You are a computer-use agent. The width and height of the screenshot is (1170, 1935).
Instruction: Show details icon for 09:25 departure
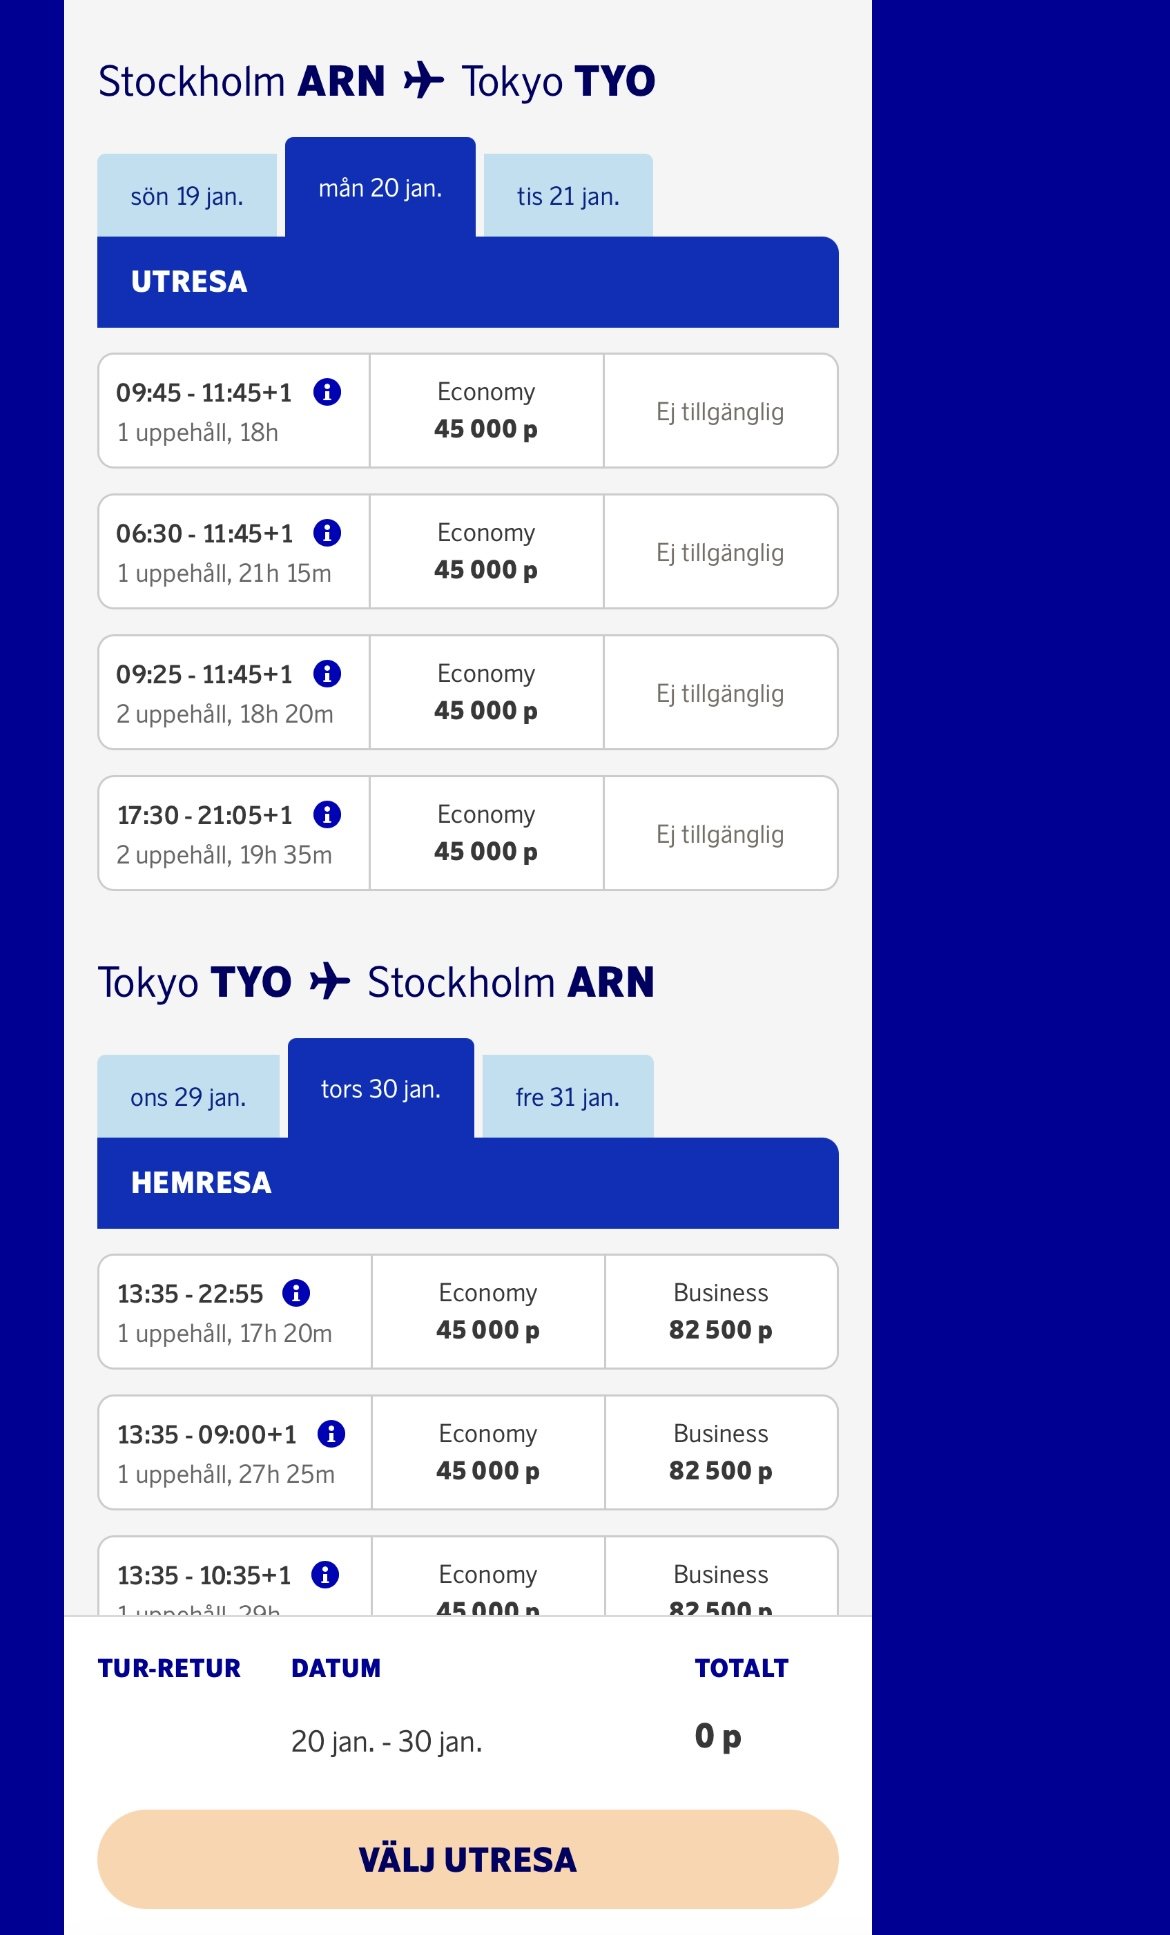327,674
